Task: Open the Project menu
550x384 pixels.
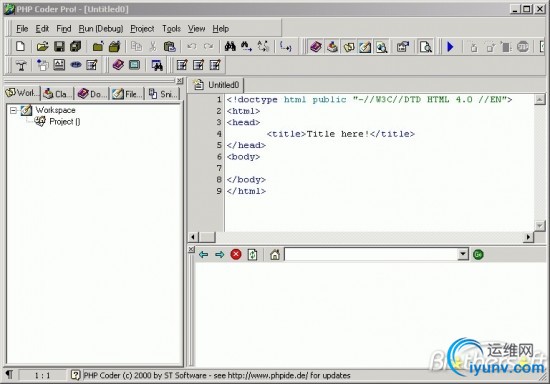Action: (x=142, y=29)
